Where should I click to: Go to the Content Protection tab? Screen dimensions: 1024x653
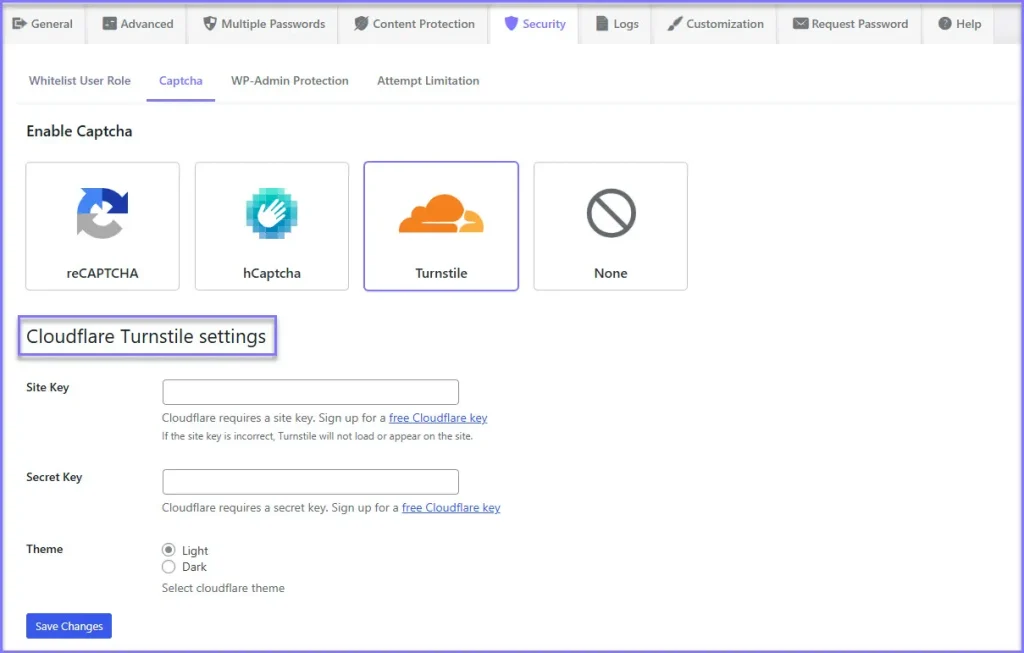coord(414,24)
